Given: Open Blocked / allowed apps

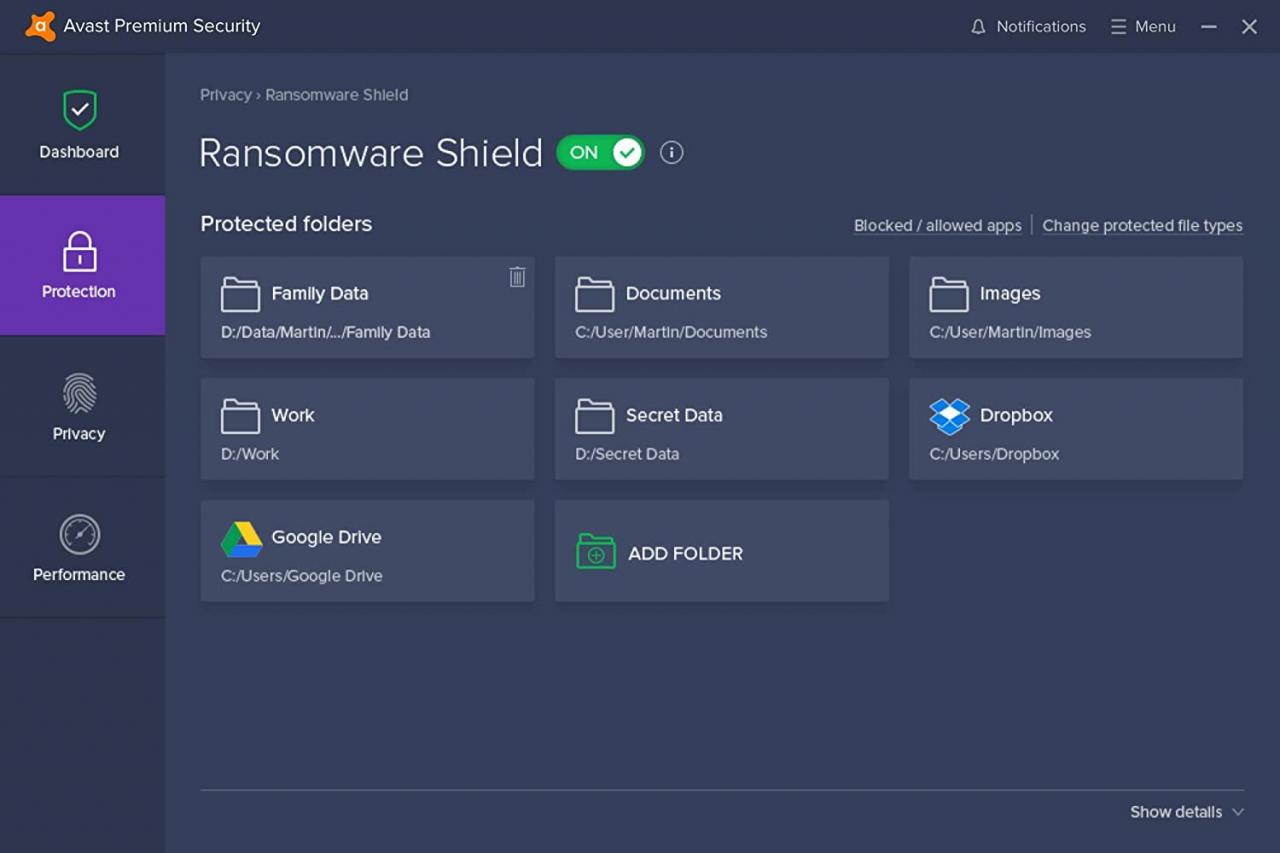Looking at the screenshot, I should click(937, 225).
